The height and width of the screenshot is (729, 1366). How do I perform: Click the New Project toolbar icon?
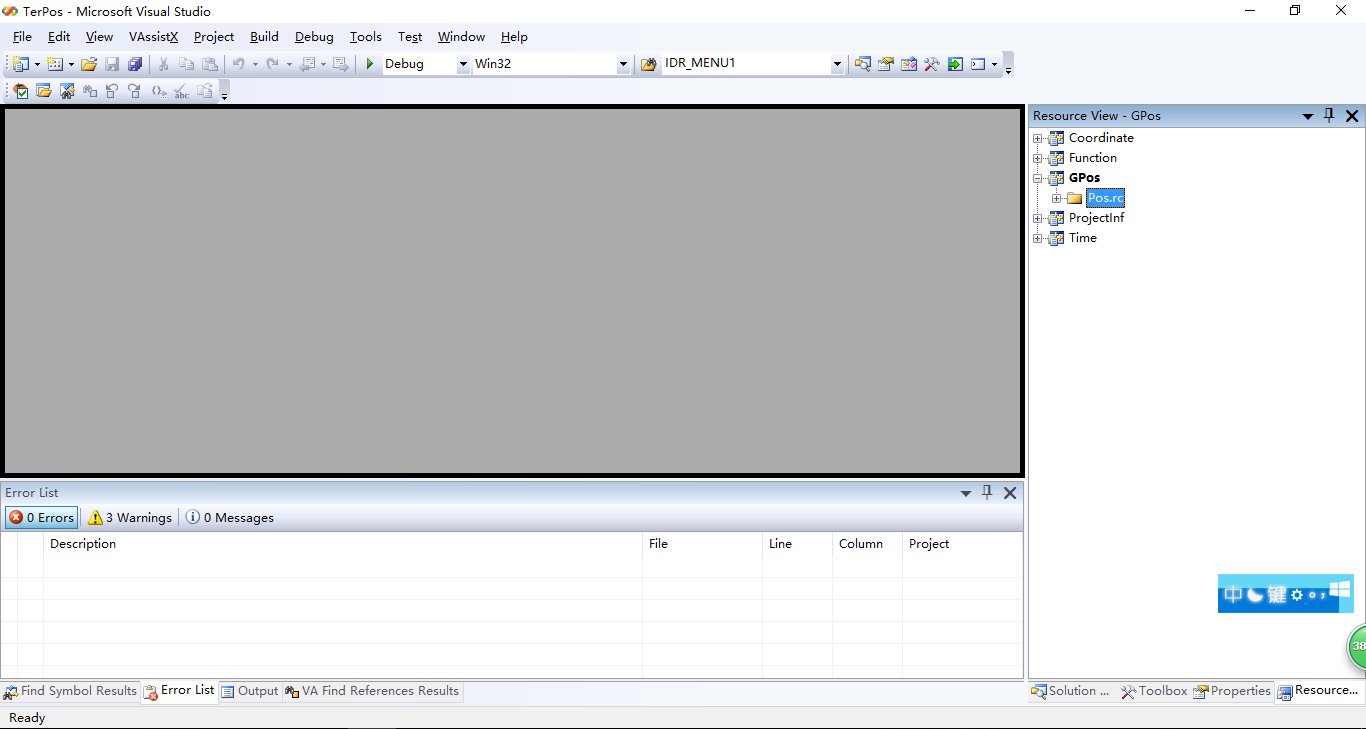click(20, 64)
